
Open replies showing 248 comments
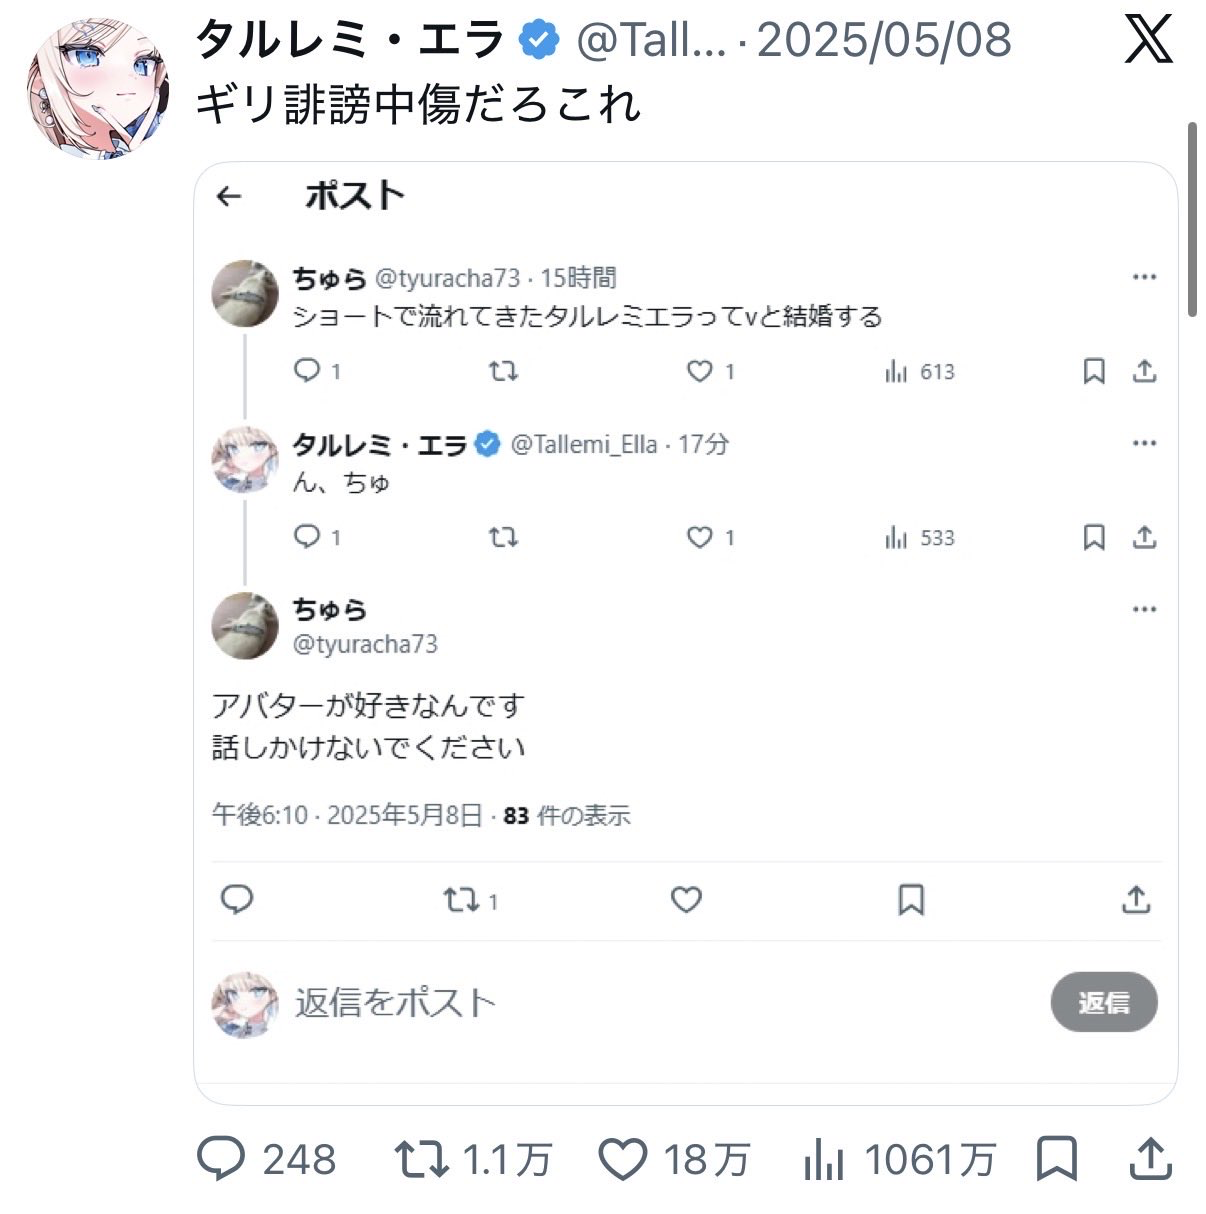pyautogui.click(x=266, y=1160)
